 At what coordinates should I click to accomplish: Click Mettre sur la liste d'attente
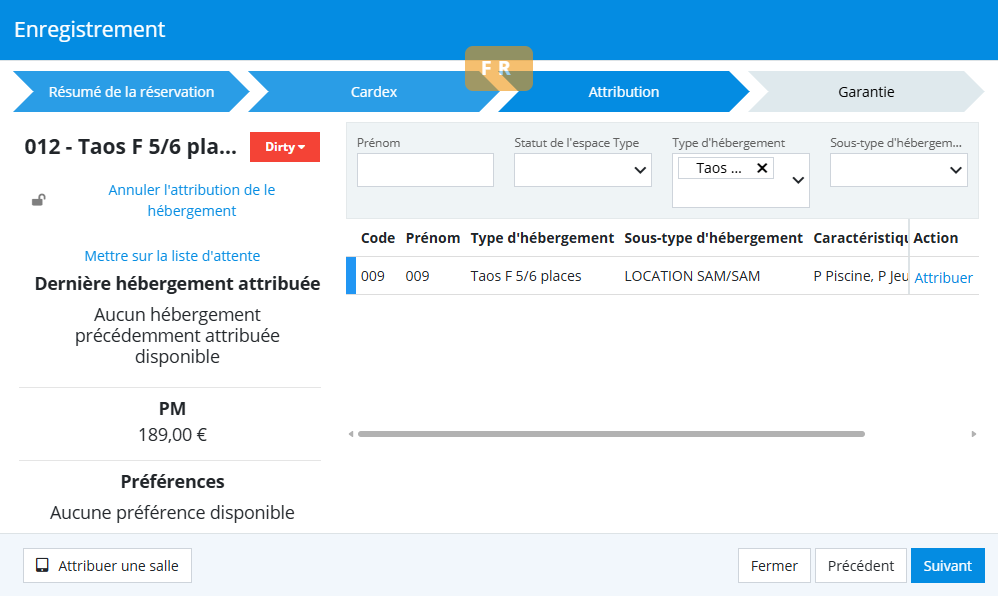172,256
